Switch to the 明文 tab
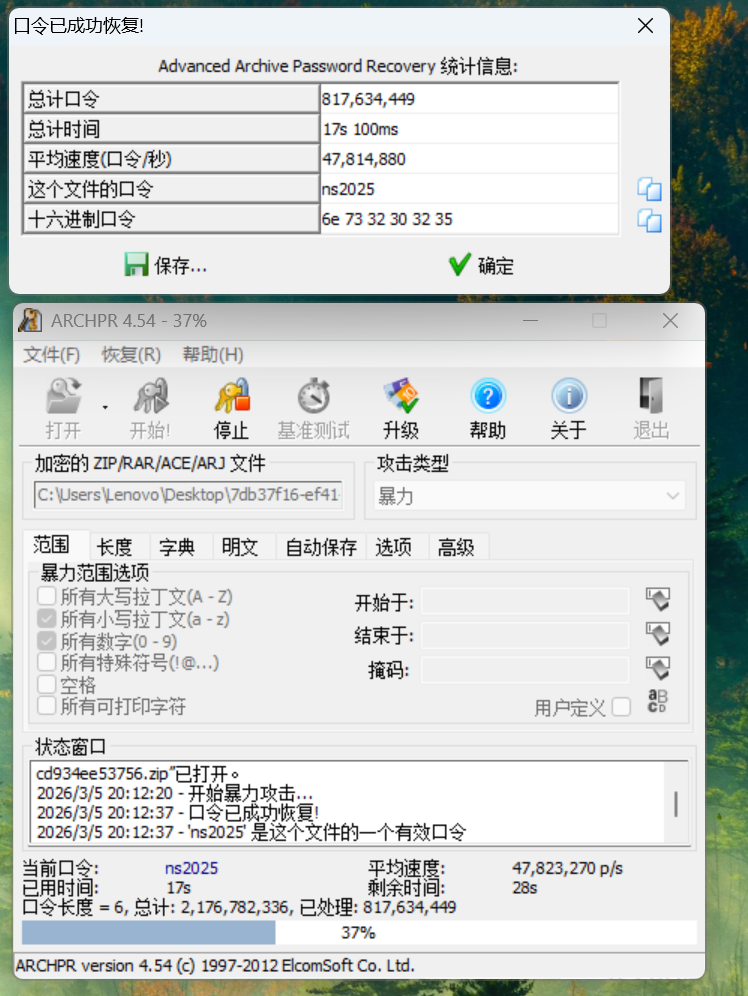 click(x=240, y=546)
